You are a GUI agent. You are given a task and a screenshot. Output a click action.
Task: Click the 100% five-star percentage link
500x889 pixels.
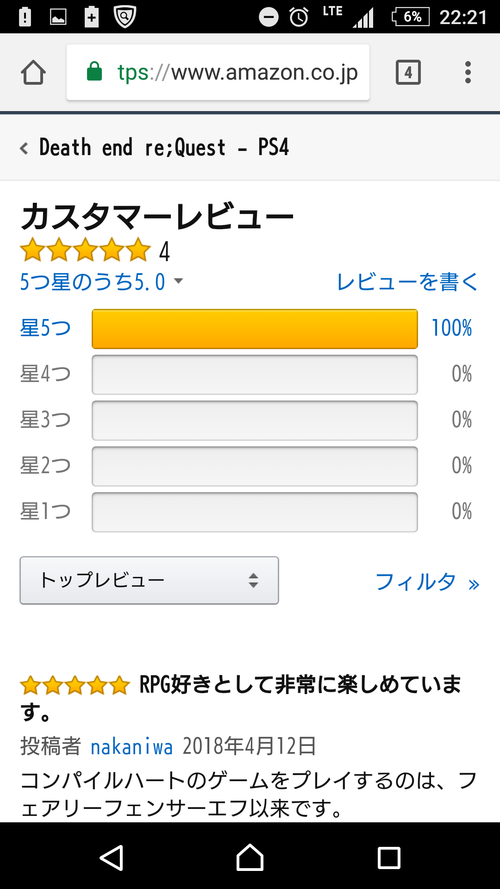[x=451, y=328]
